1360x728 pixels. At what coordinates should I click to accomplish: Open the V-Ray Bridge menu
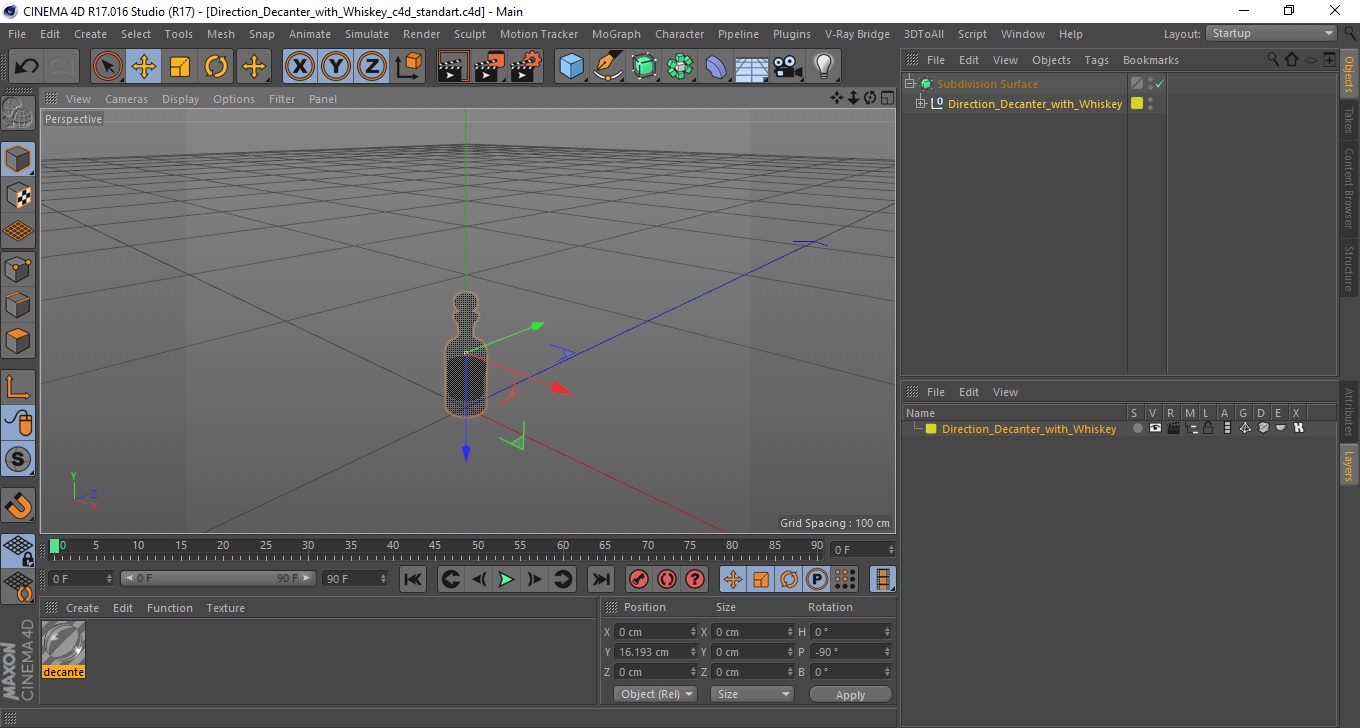click(x=857, y=34)
